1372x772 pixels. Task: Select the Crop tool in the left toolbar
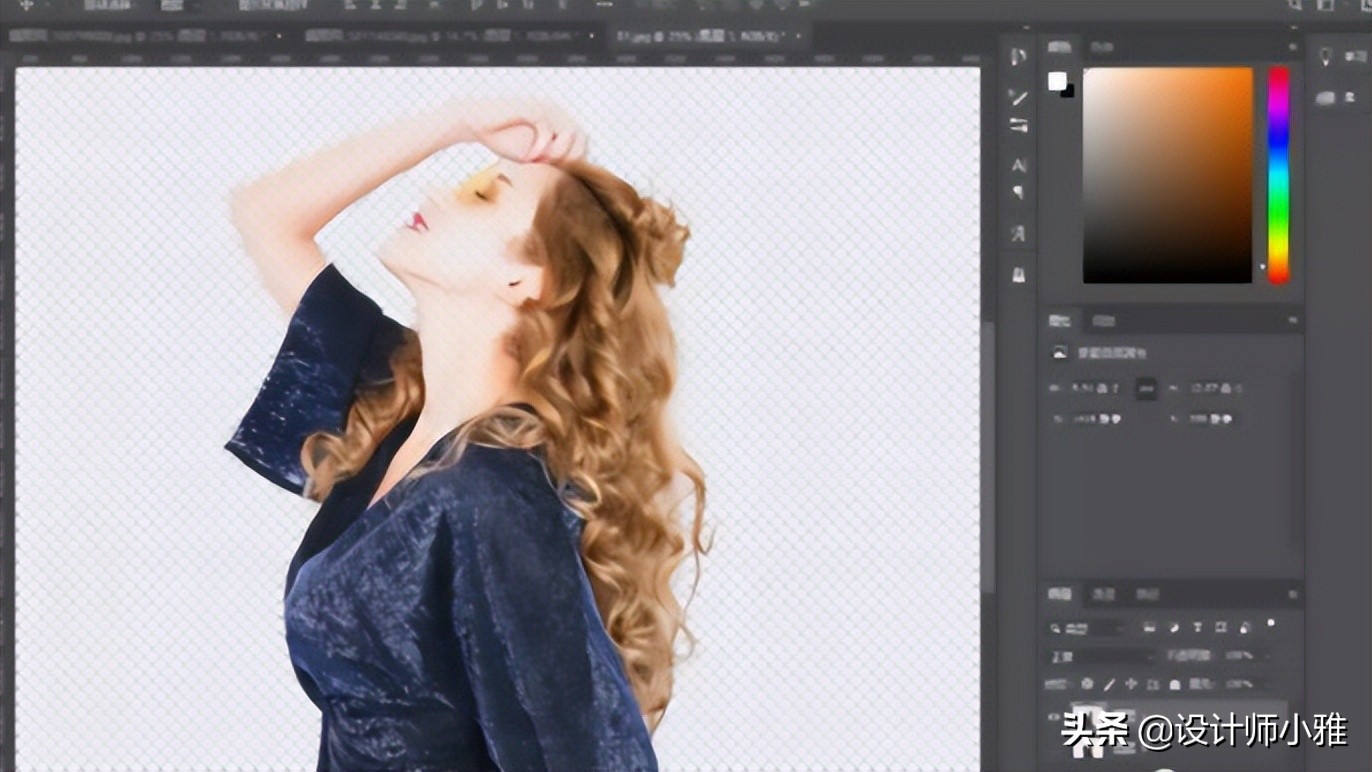pyautogui.click(x=1020, y=125)
